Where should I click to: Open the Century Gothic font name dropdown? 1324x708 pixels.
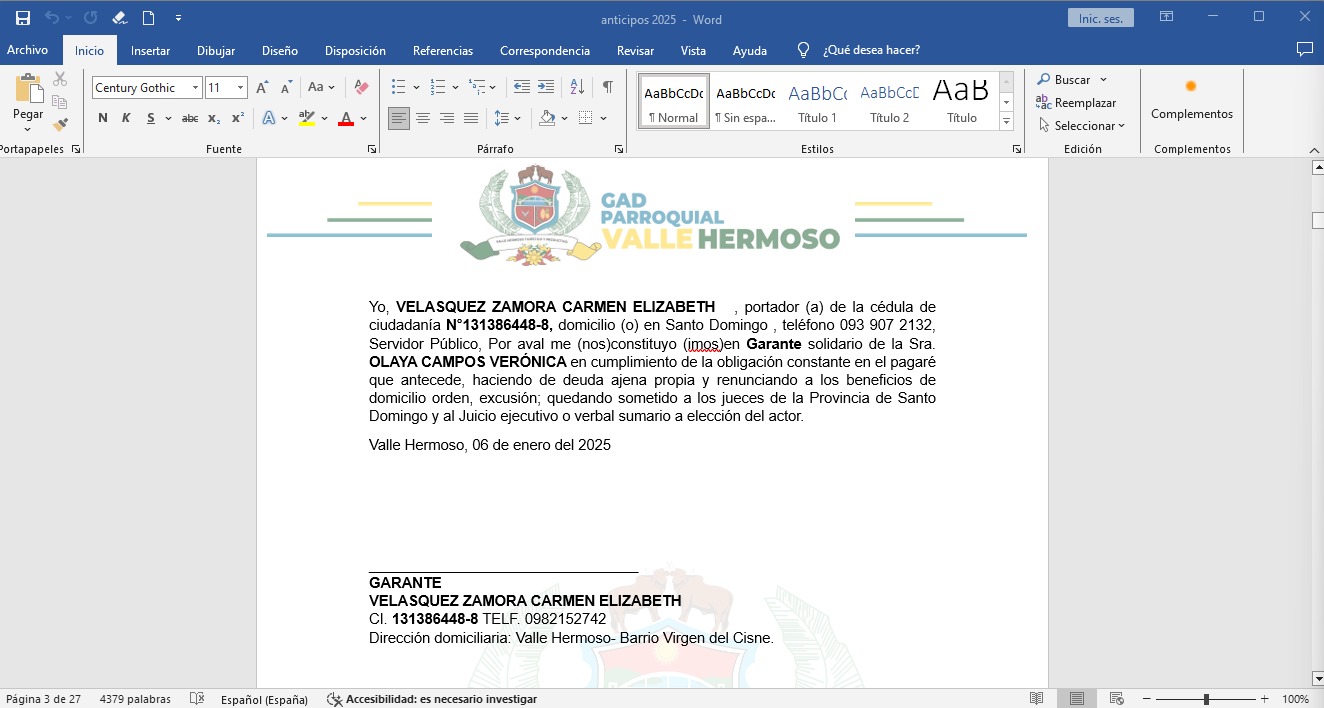click(195, 88)
